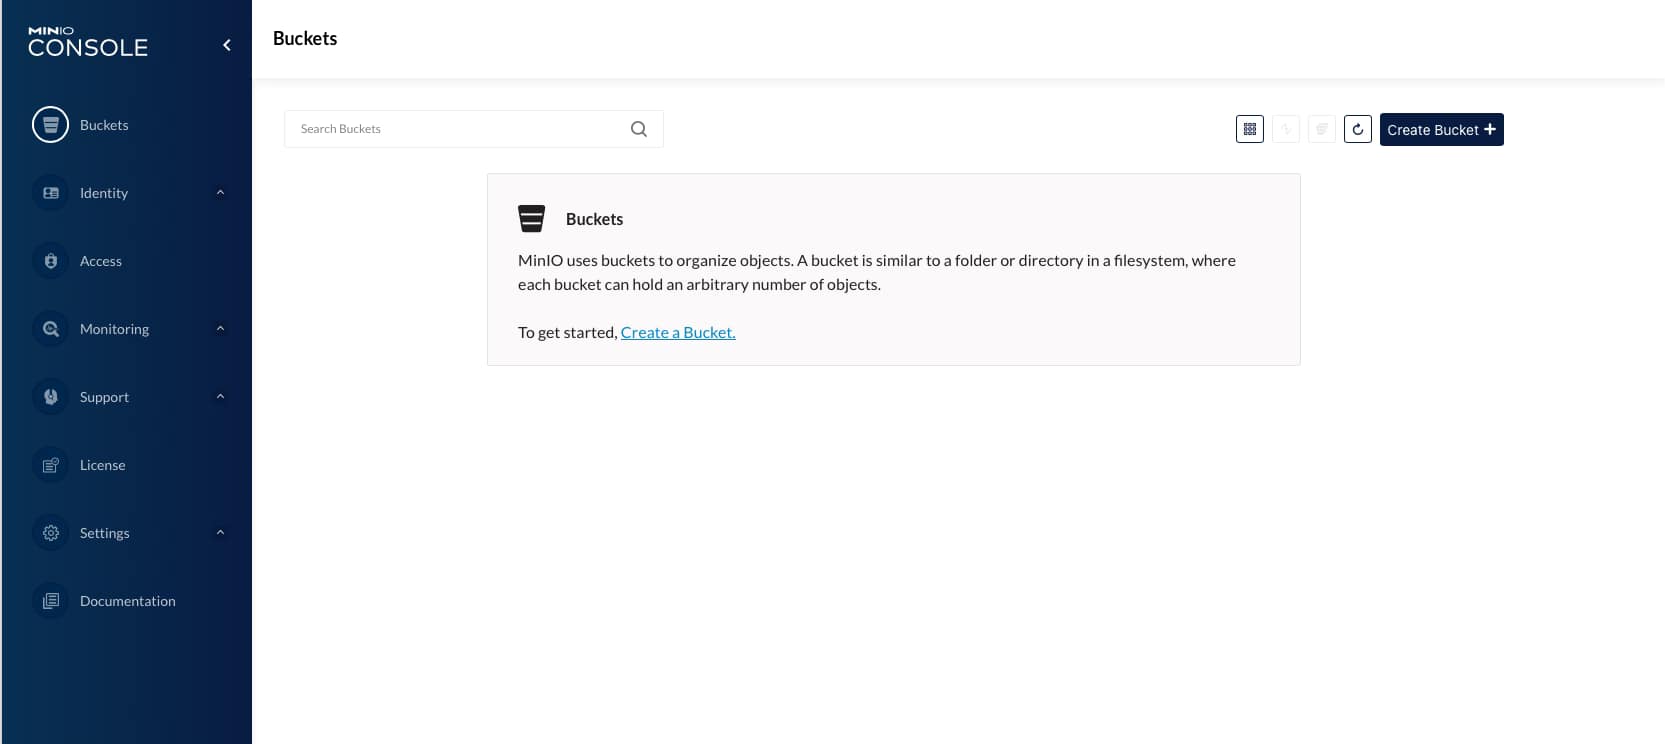The image size is (1665, 744).
Task: Click the Settings gear icon
Action: [x=50, y=533]
